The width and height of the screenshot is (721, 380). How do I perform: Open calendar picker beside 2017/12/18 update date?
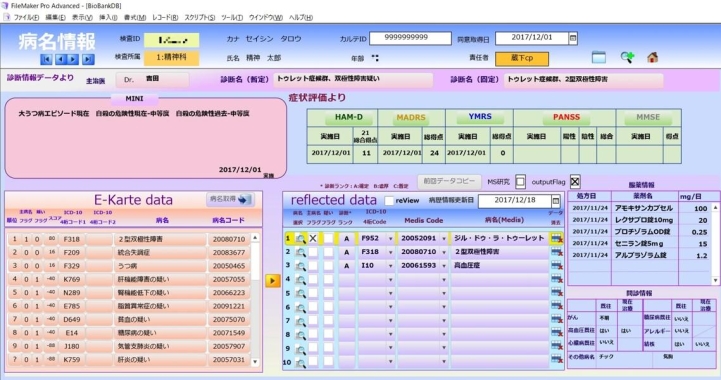pyautogui.click(x=556, y=201)
